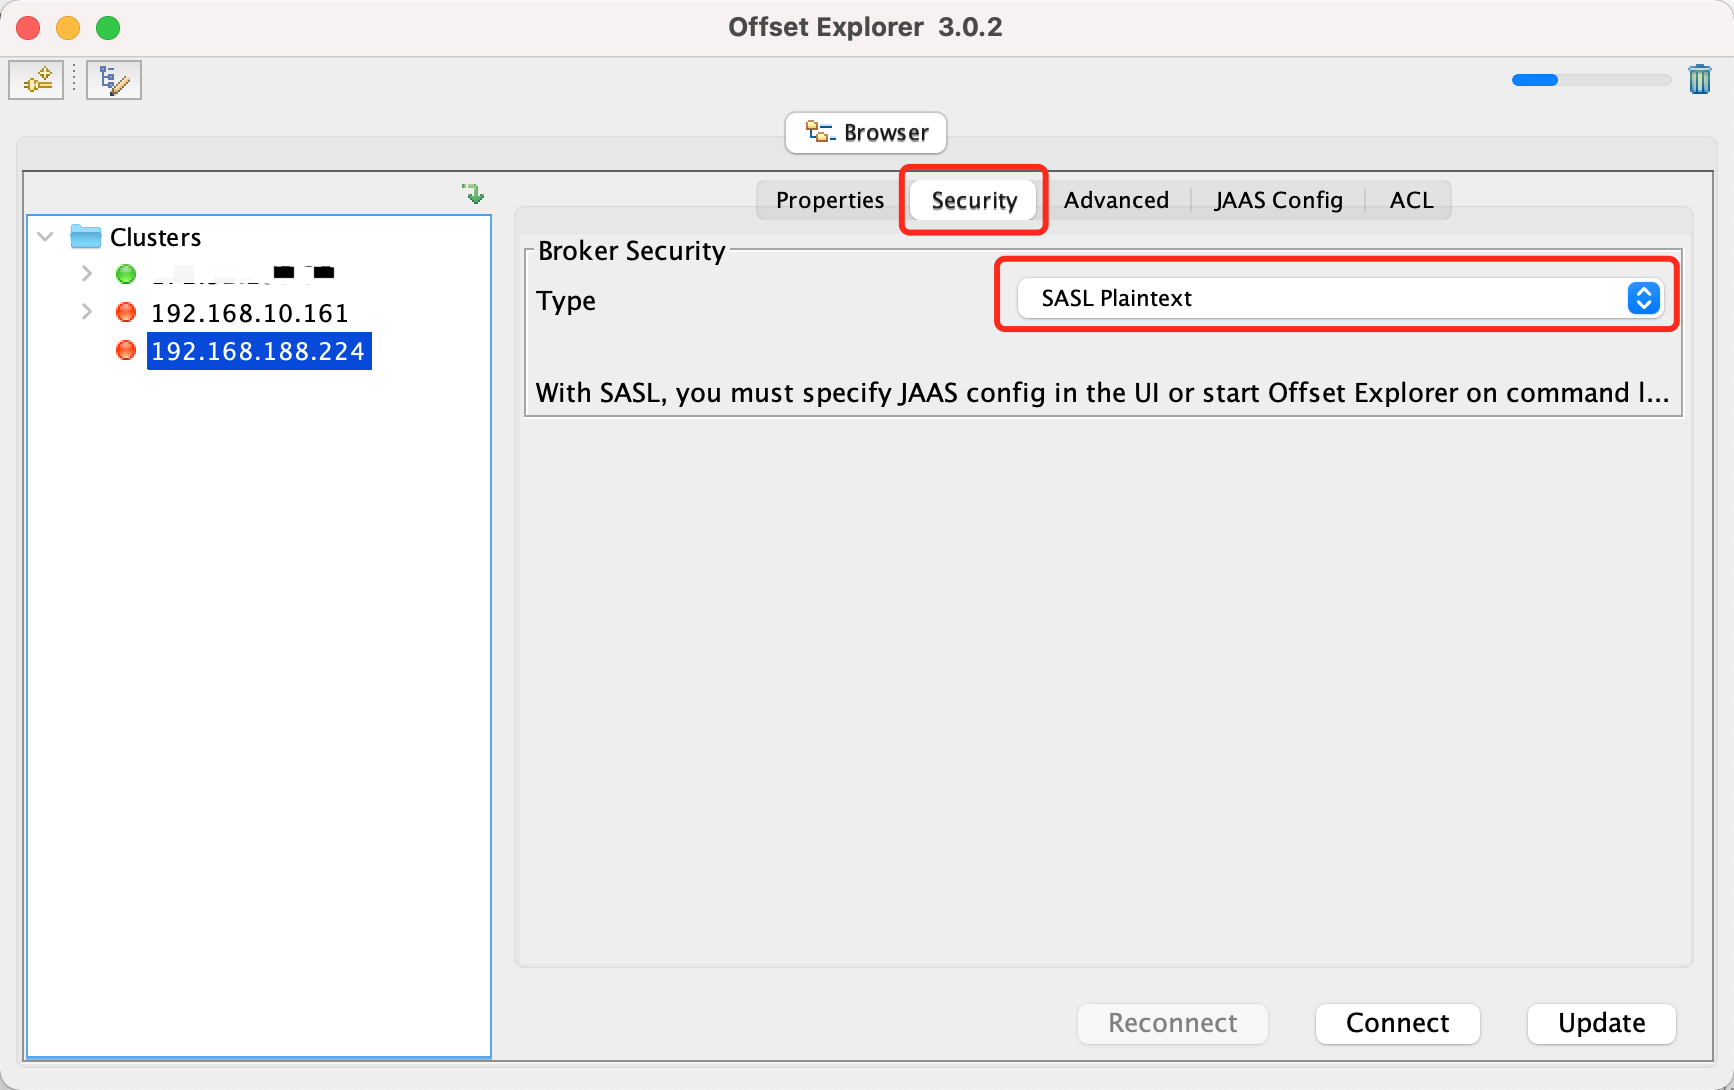1734x1090 pixels.
Task: Click the Broker Security group title
Action: click(632, 251)
